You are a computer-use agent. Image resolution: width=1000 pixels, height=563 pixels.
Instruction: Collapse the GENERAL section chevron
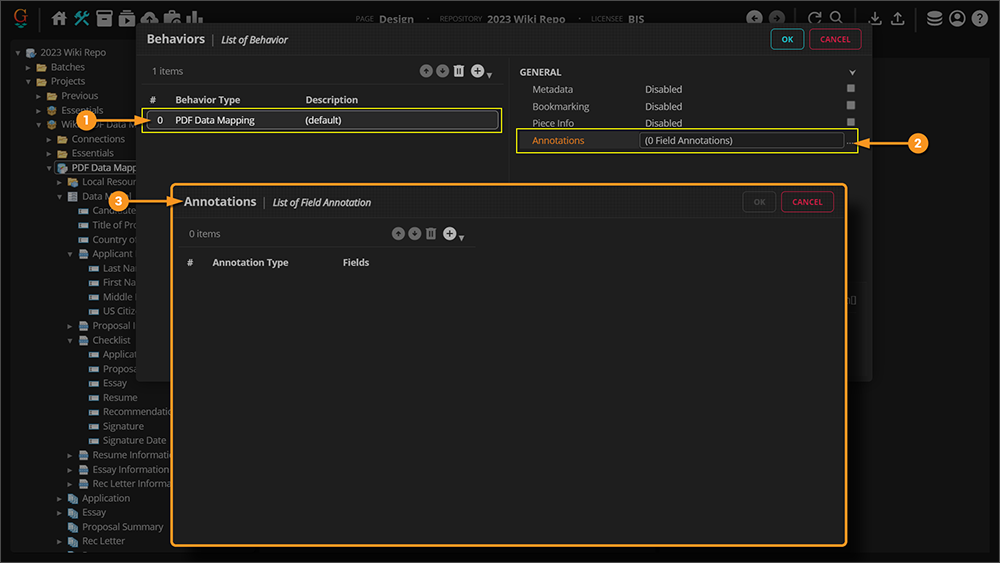[x=852, y=73]
